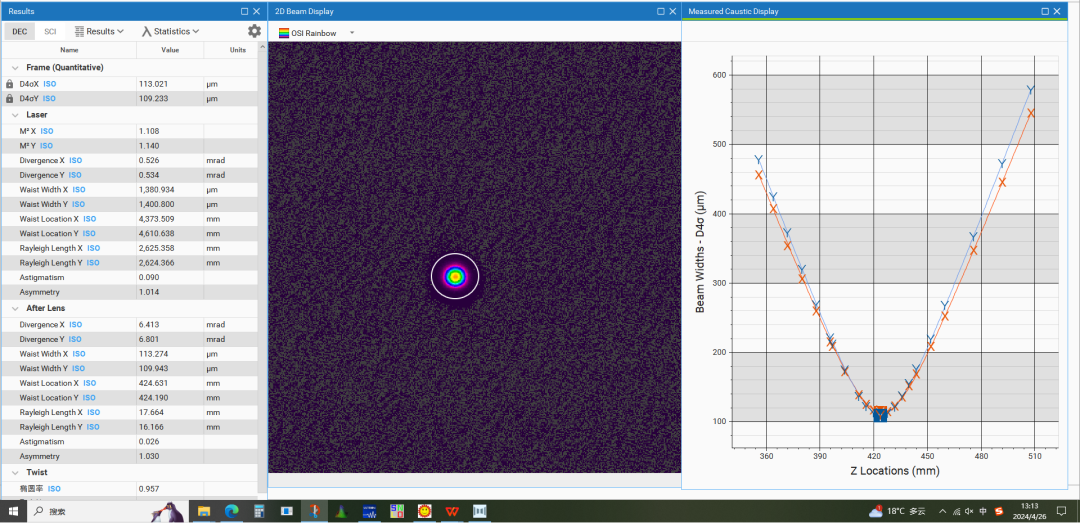Click the beam profiler app taskbar icon
The height and width of the screenshot is (523, 1080).
314,511
